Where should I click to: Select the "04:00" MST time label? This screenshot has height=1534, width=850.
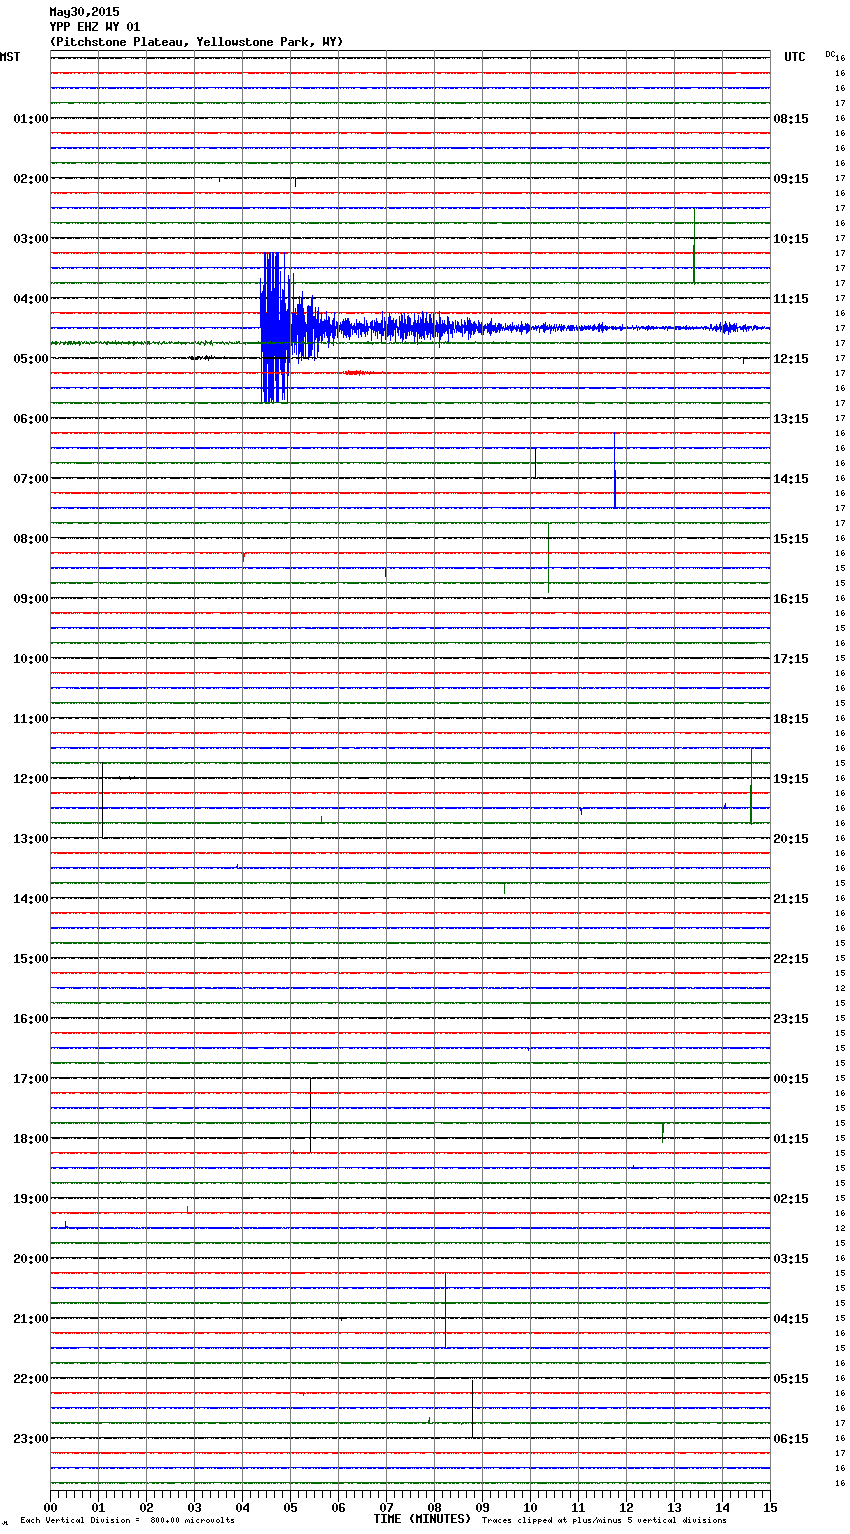[31, 299]
